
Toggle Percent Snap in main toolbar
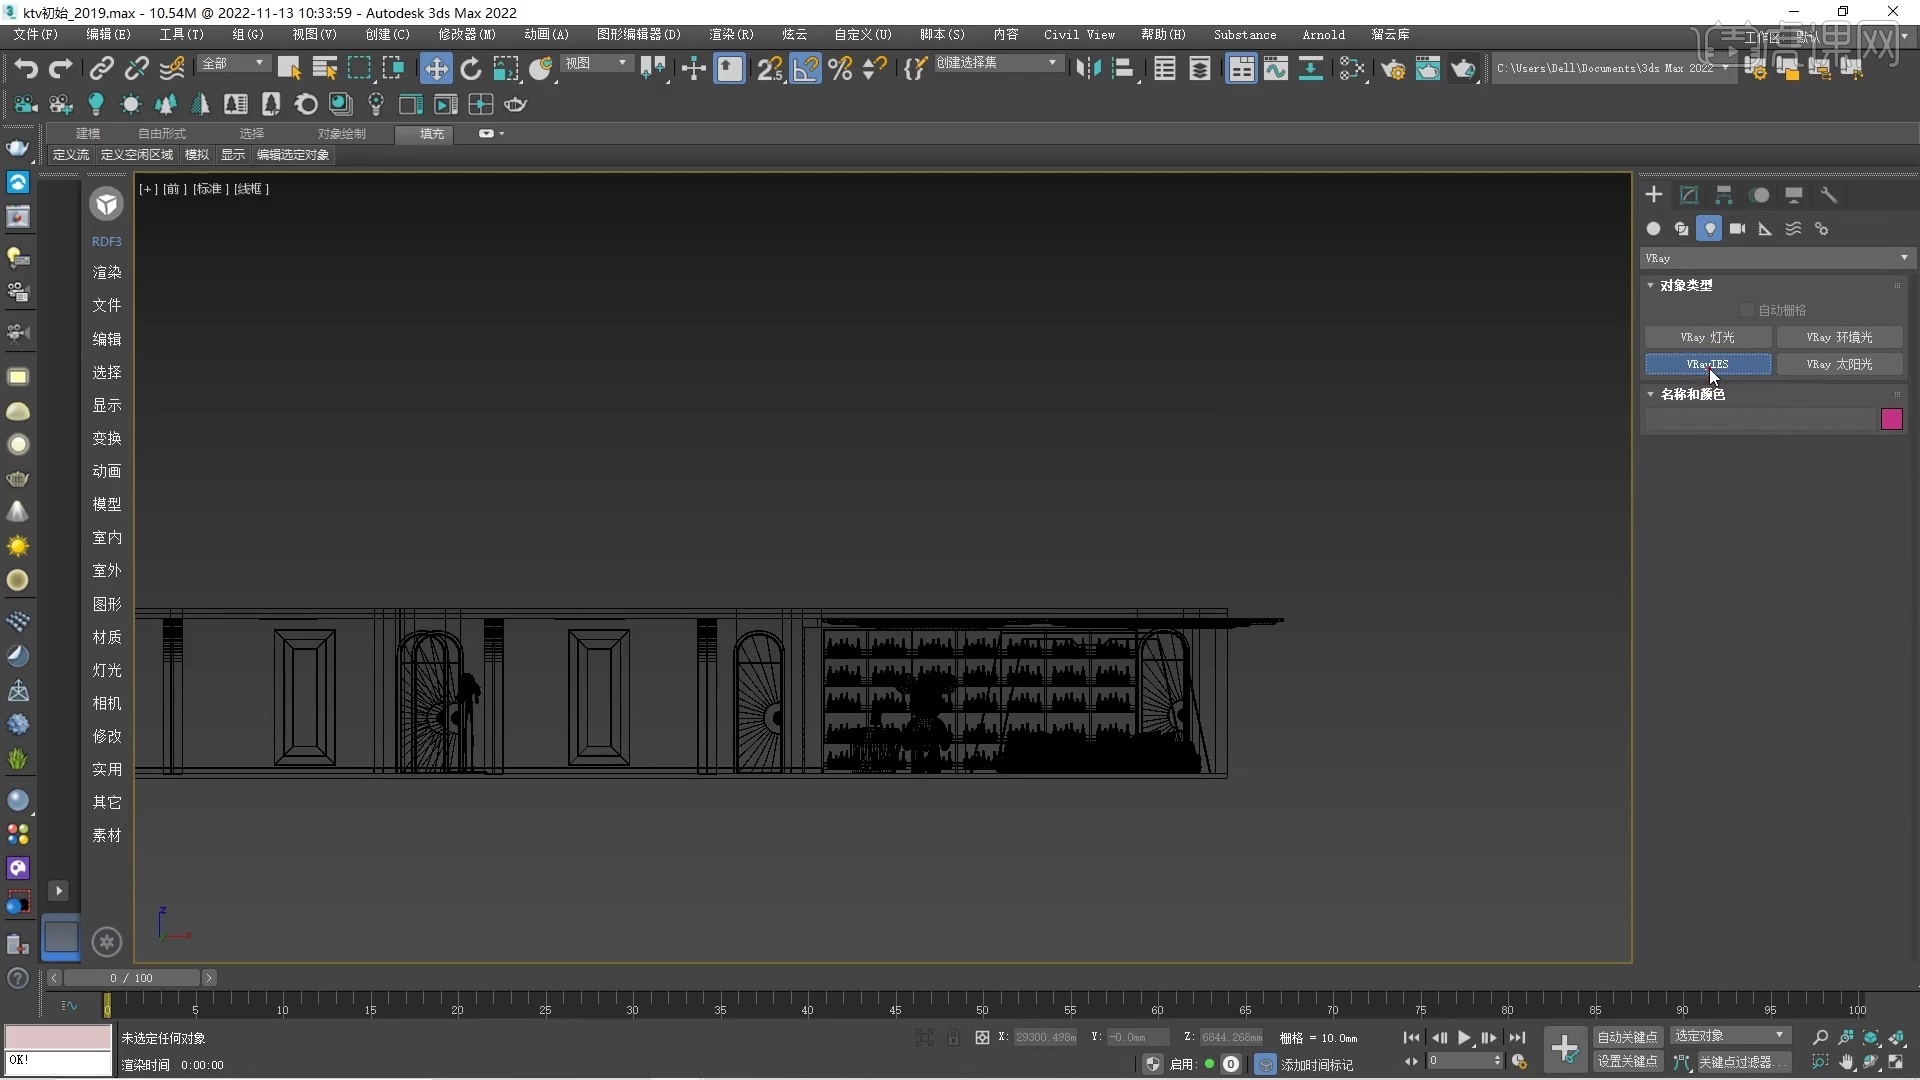[840, 68]
